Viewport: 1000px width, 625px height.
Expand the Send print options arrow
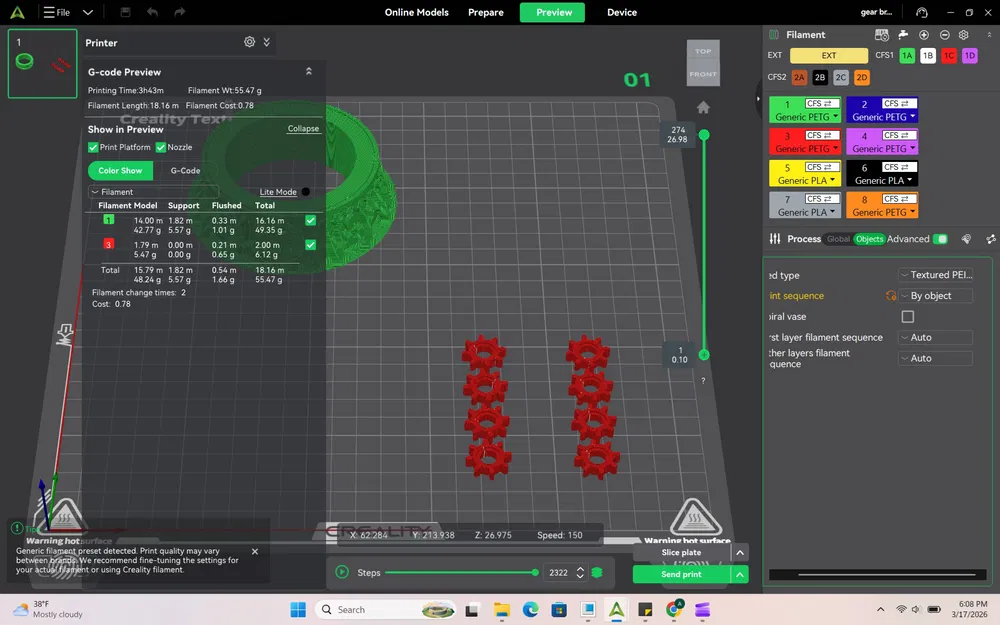pyautogui.click(x=740, y=574)
